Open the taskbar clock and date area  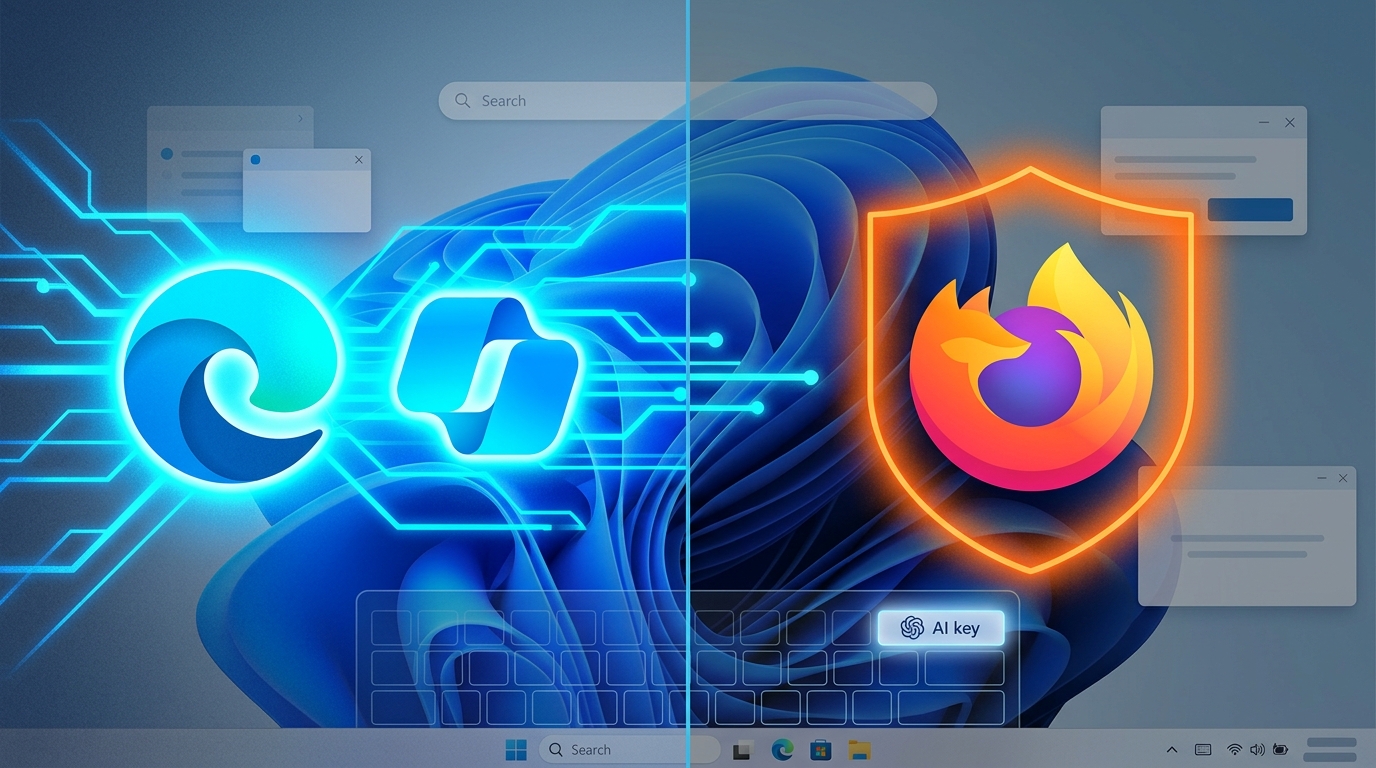click(x=1330, y=750)
